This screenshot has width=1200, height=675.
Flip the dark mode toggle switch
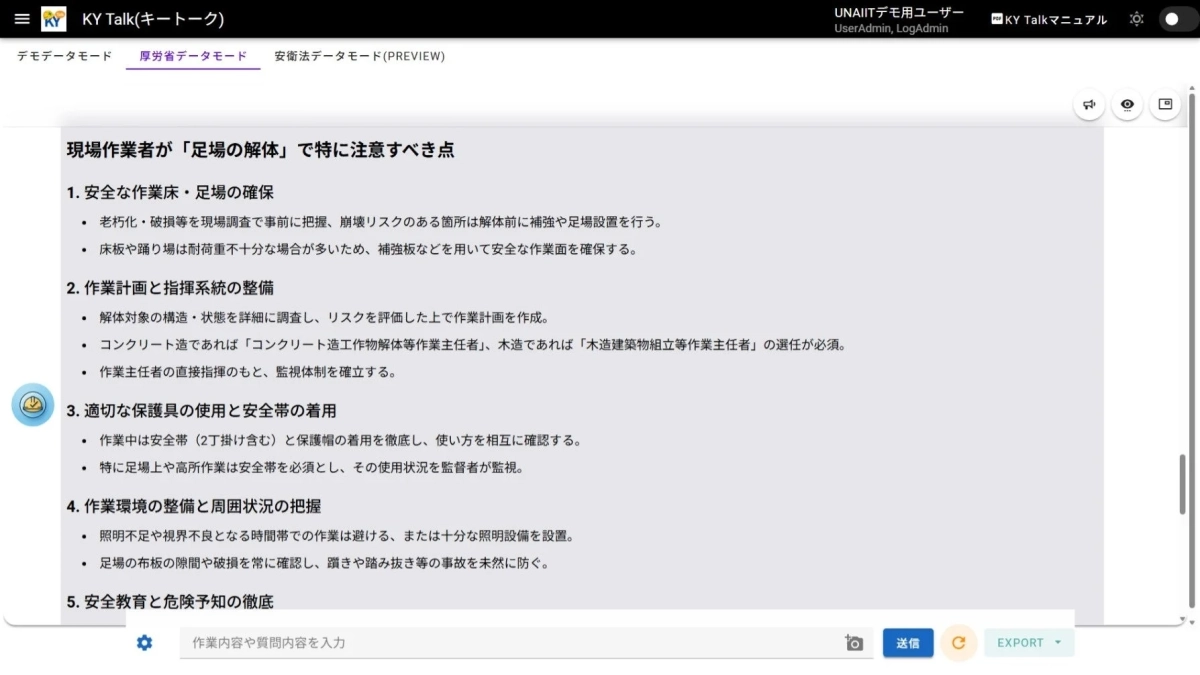coord(1176,18)
